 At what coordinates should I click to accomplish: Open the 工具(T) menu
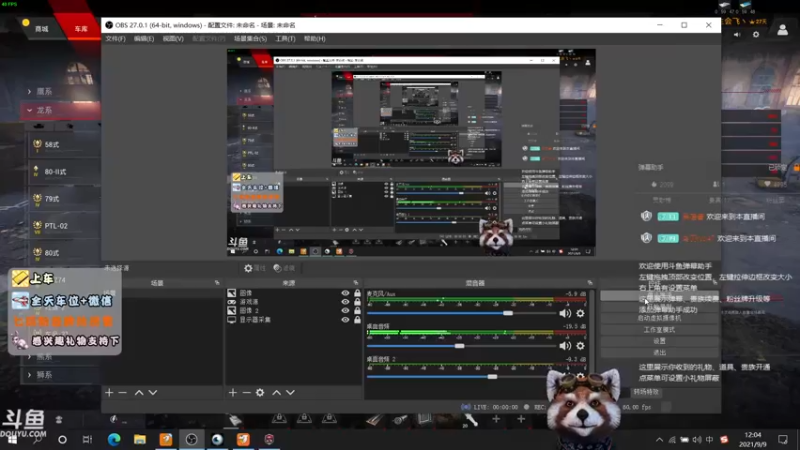[285, 39]
